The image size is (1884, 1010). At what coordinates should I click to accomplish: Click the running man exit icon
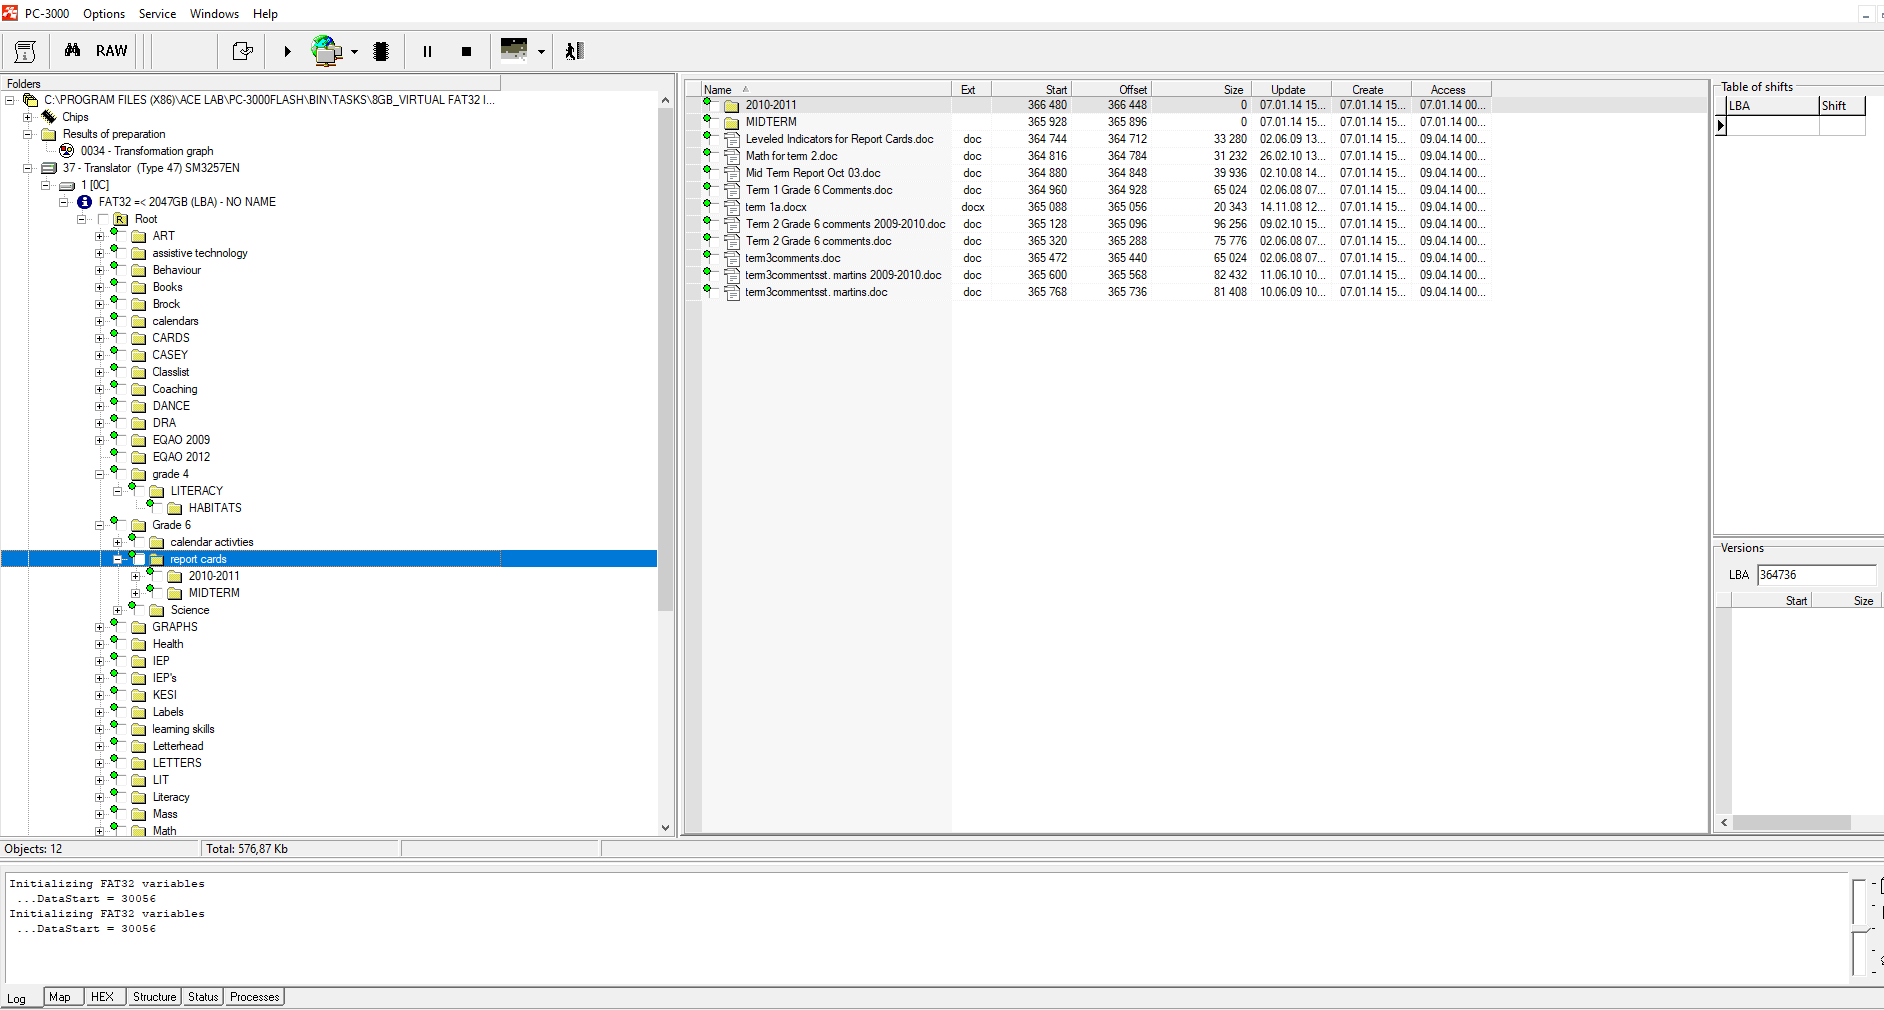[x=574, y=51]
